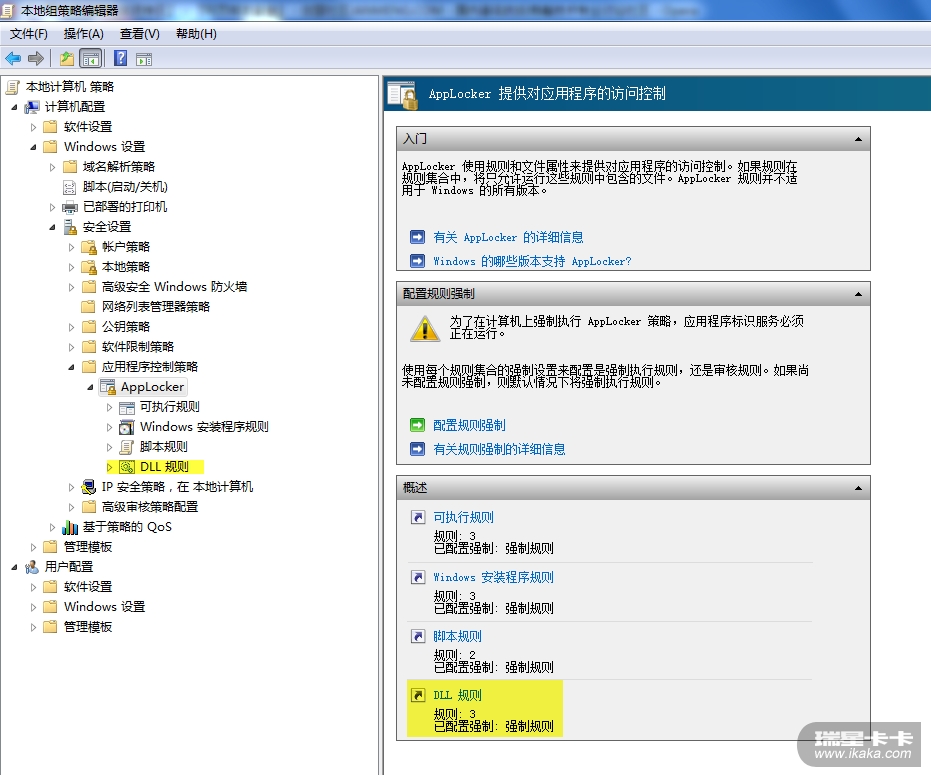Select 公钥策略 in the tree
931x775 pixels.
tap(126, 327)
